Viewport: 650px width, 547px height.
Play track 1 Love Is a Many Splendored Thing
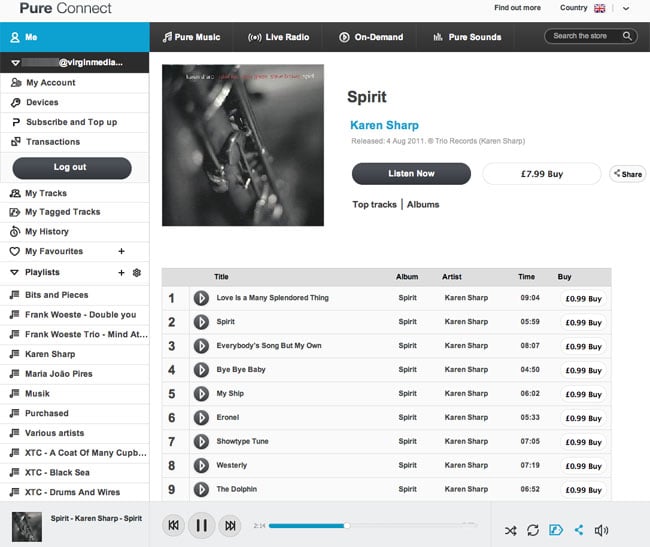[x=201, y=298]
